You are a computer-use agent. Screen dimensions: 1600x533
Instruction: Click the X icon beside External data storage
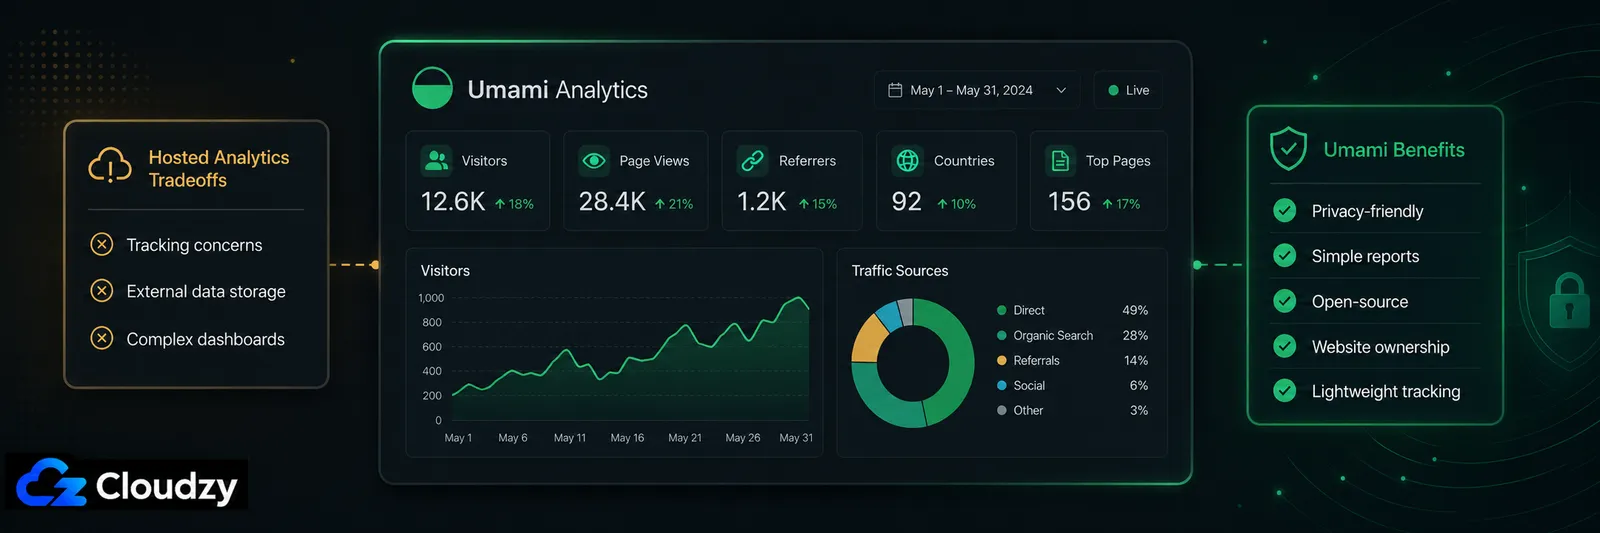102,291
